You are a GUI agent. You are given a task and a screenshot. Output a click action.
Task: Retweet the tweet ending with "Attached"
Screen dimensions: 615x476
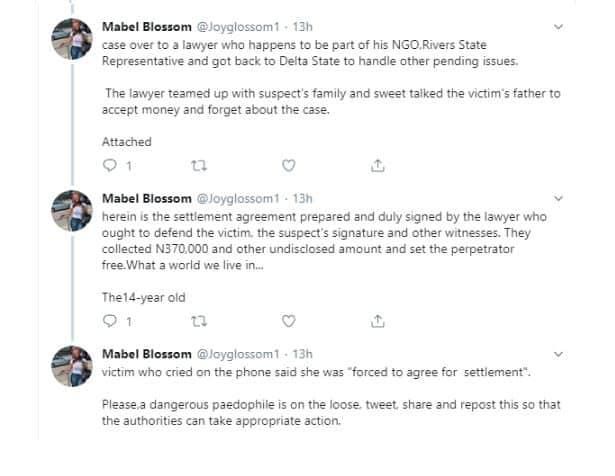pyautogui.click(x=198, y=165)
